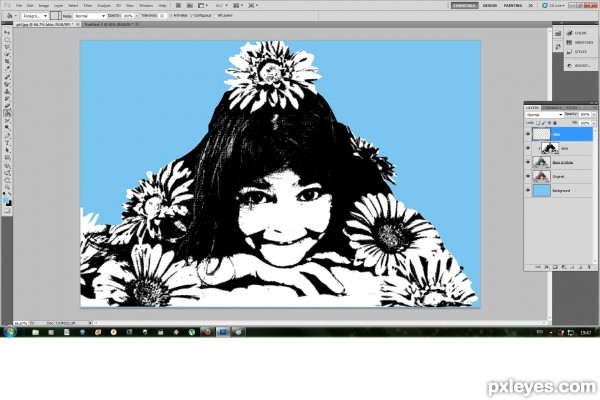
Task: Select the Rectangle shape tool
Action: pyautogui.click(x=7, y=158)
